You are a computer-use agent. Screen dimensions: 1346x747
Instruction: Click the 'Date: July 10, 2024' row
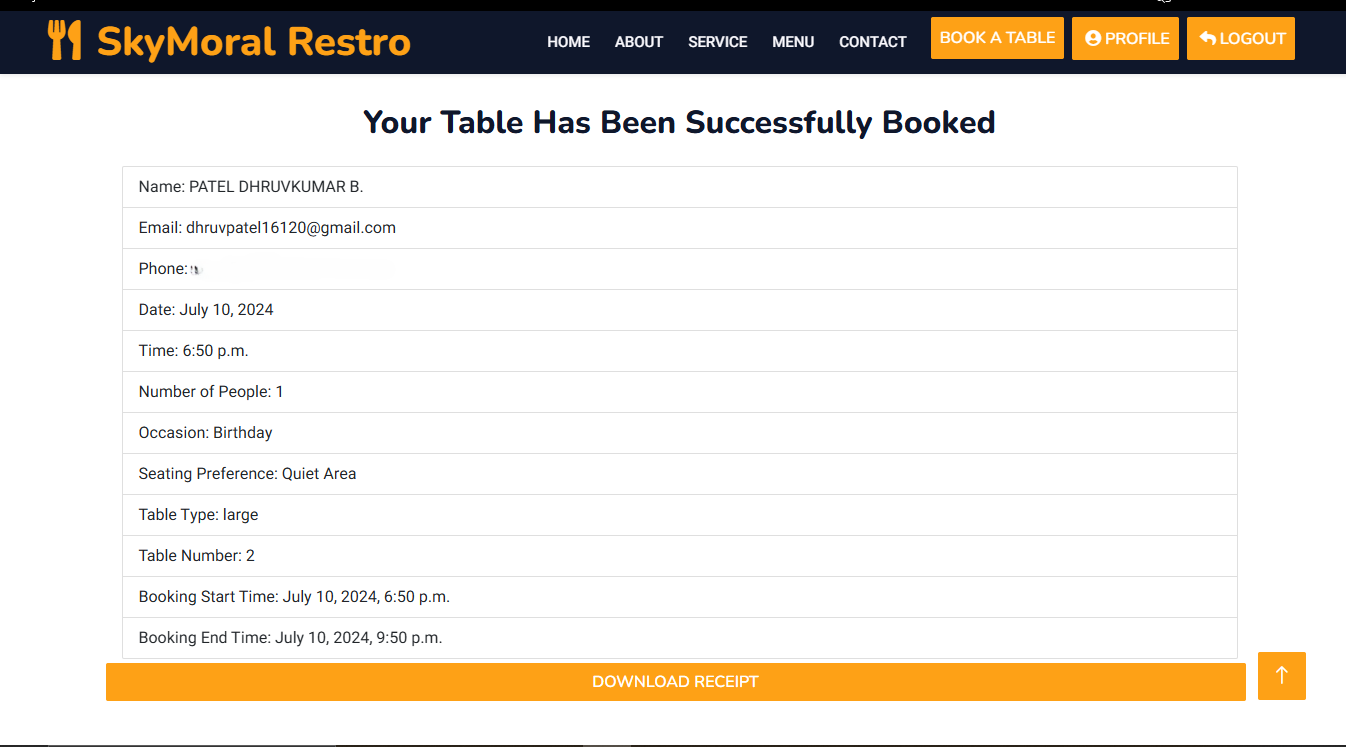[680, 310]
